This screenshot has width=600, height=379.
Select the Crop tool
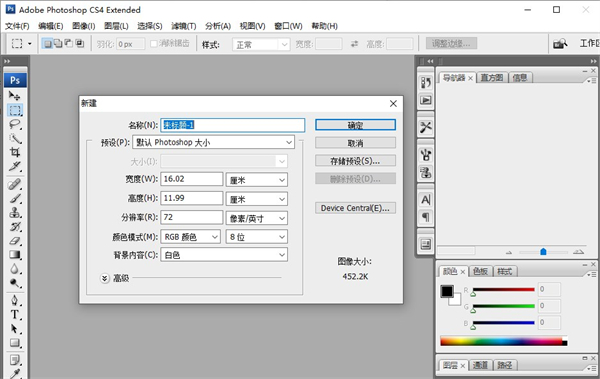click(x=15, y=152)
